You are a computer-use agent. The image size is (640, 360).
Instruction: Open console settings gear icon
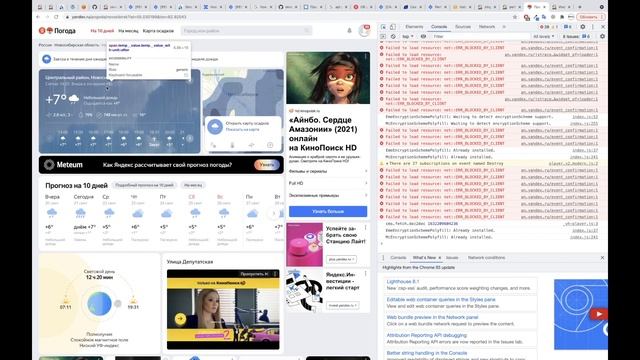[x=602, y=36]
